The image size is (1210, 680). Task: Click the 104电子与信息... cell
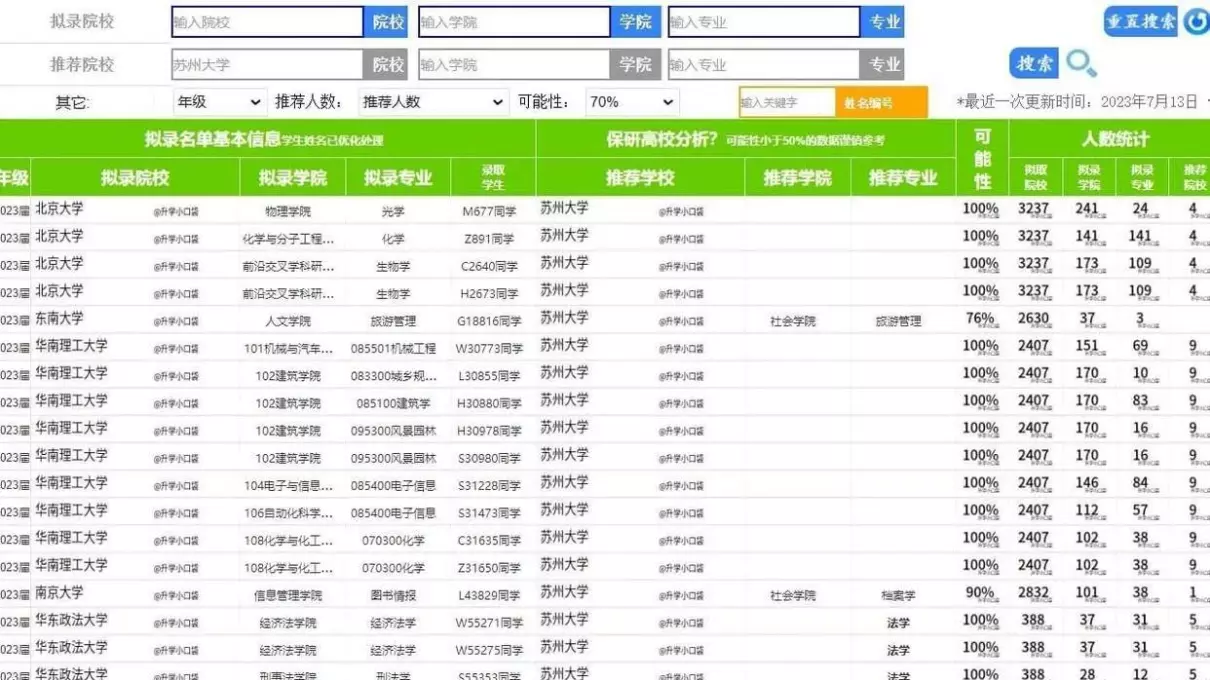coord(288,486)
